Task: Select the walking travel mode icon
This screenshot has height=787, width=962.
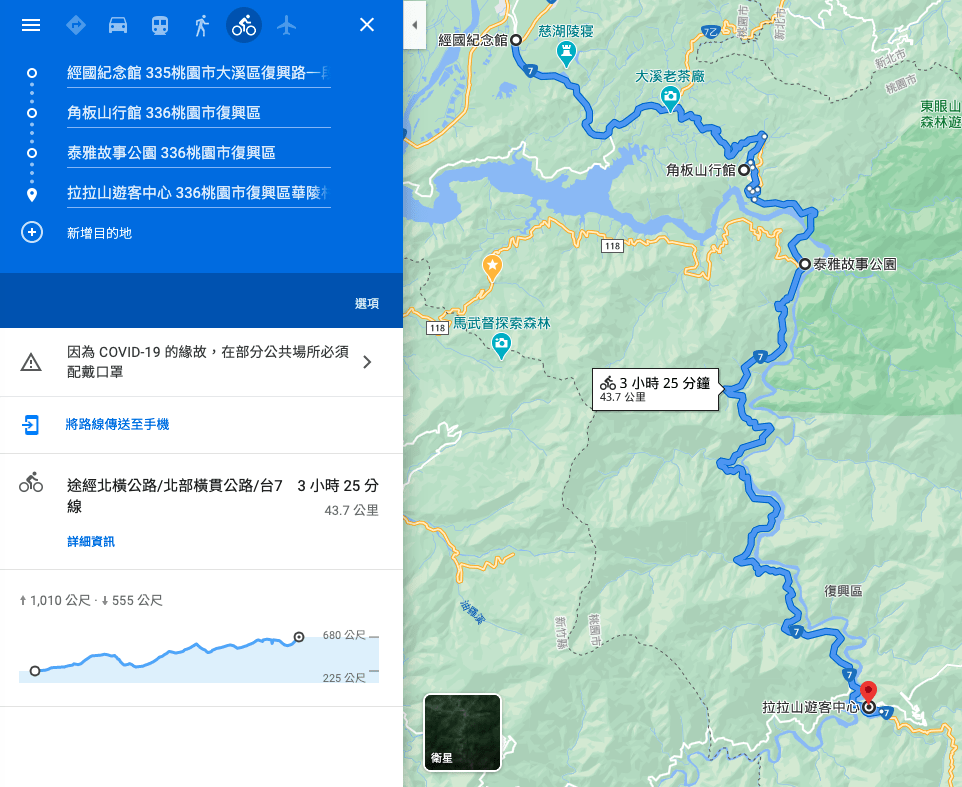Action: [x=202, y=25]
